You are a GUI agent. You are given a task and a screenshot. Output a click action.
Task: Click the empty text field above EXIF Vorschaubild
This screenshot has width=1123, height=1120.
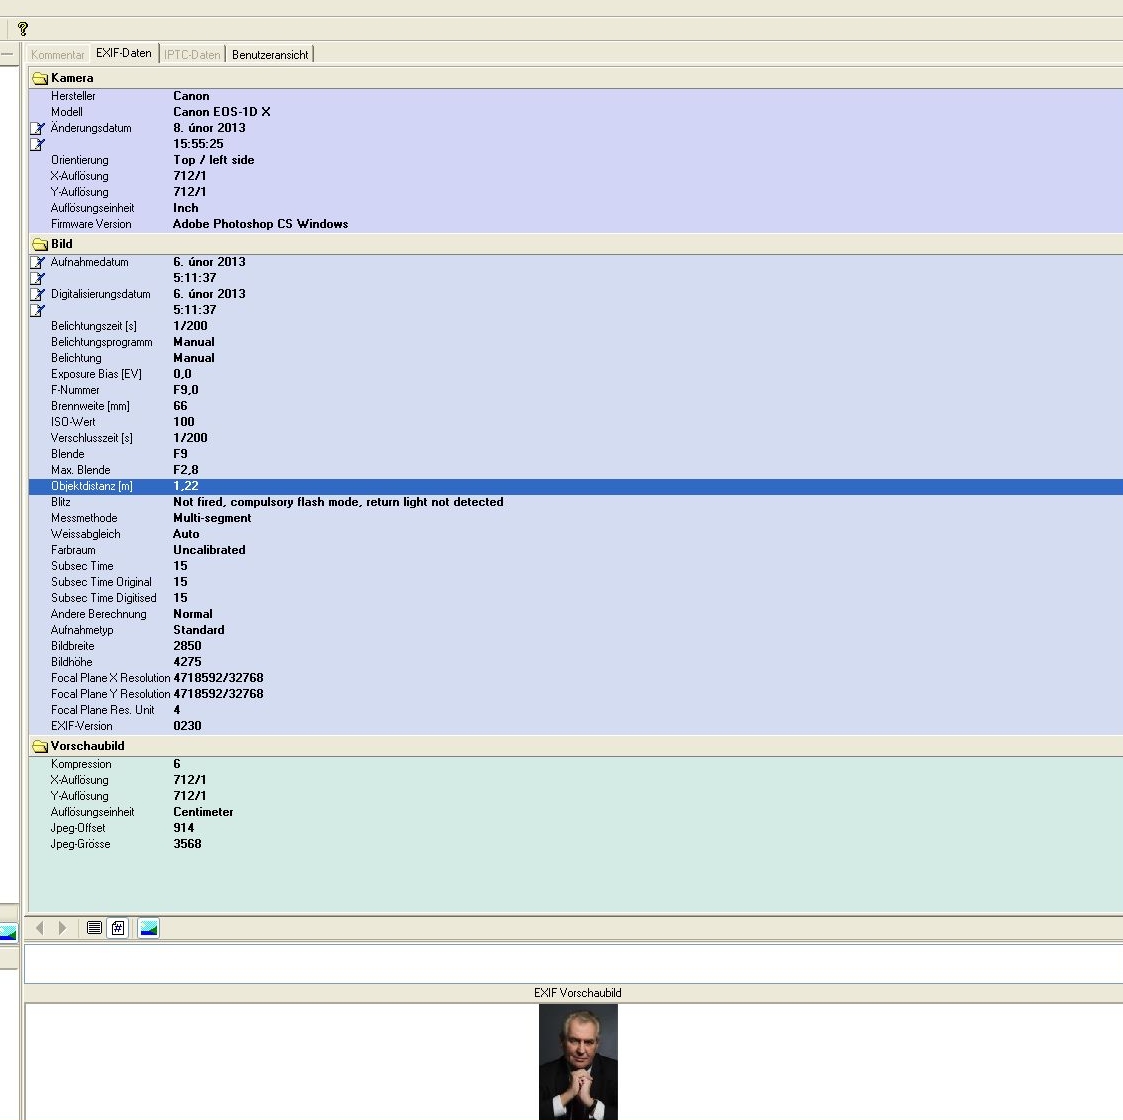click(x=570, y=964)
